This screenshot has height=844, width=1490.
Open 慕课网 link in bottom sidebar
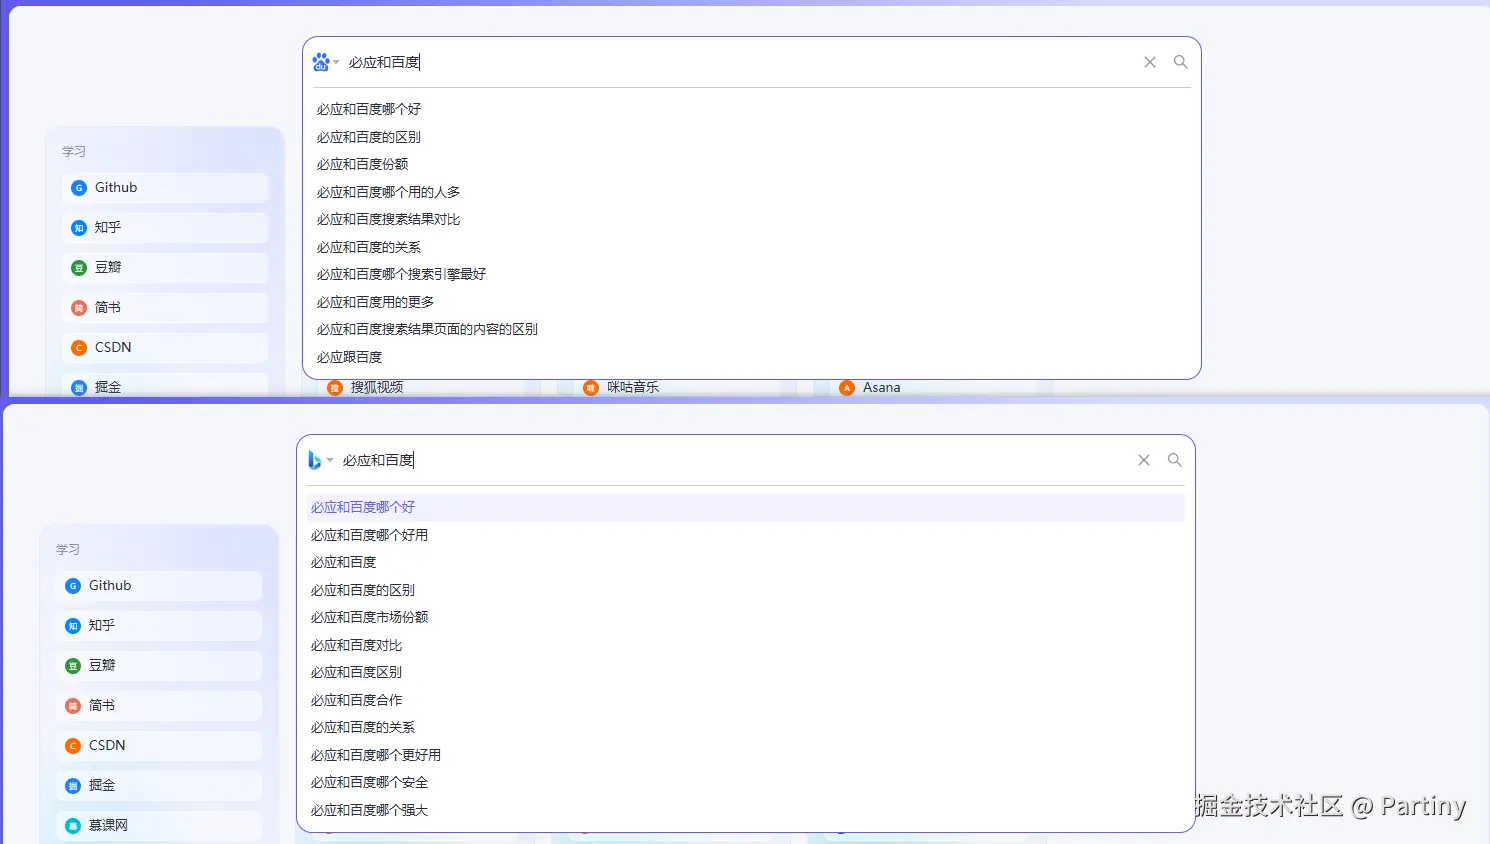[x=159, y=826]
